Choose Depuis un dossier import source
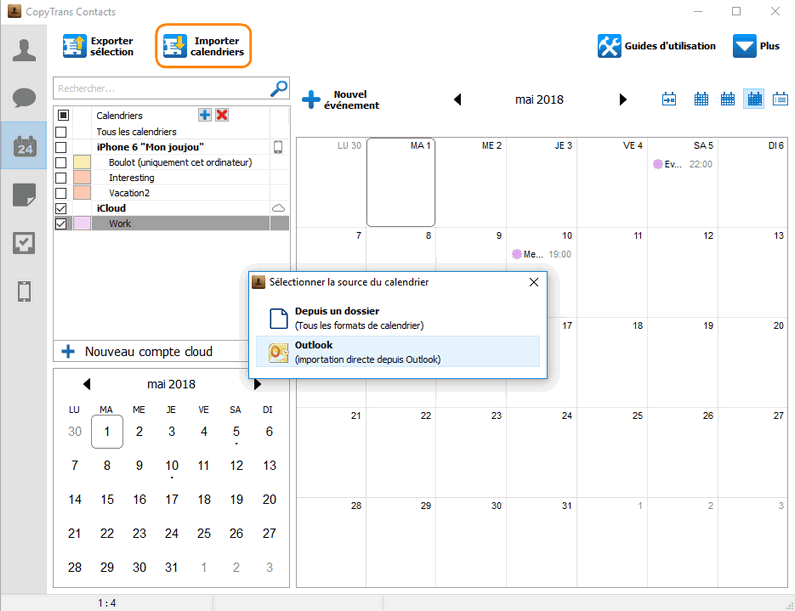 point(398,318)
